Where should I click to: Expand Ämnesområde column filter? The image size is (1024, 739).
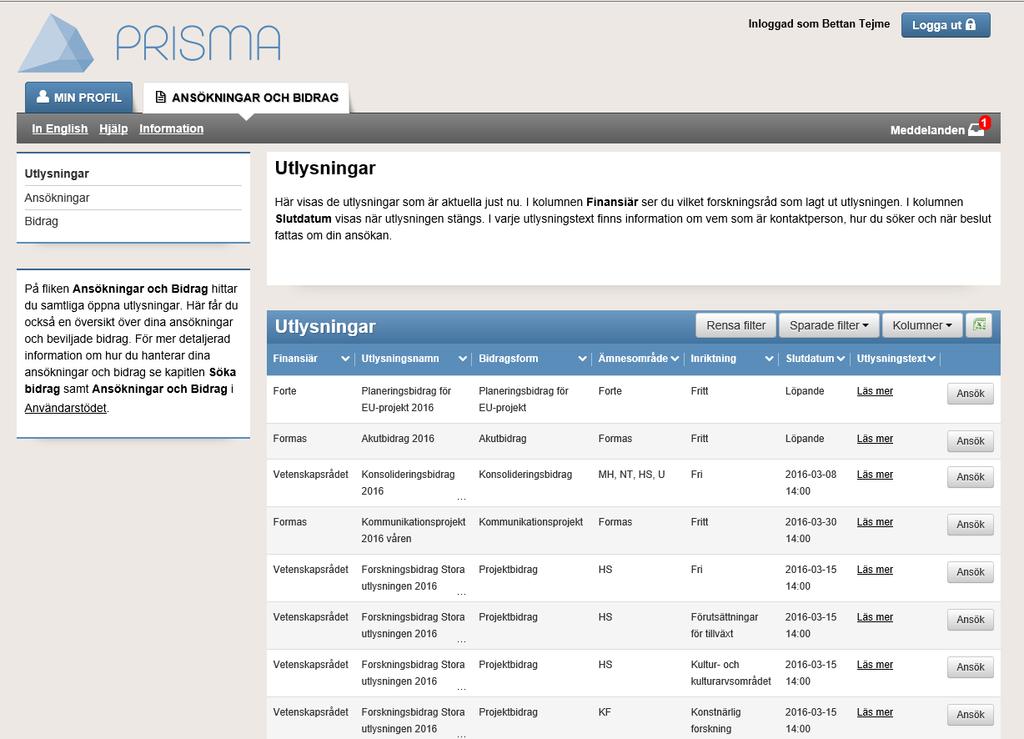point(675,358)
